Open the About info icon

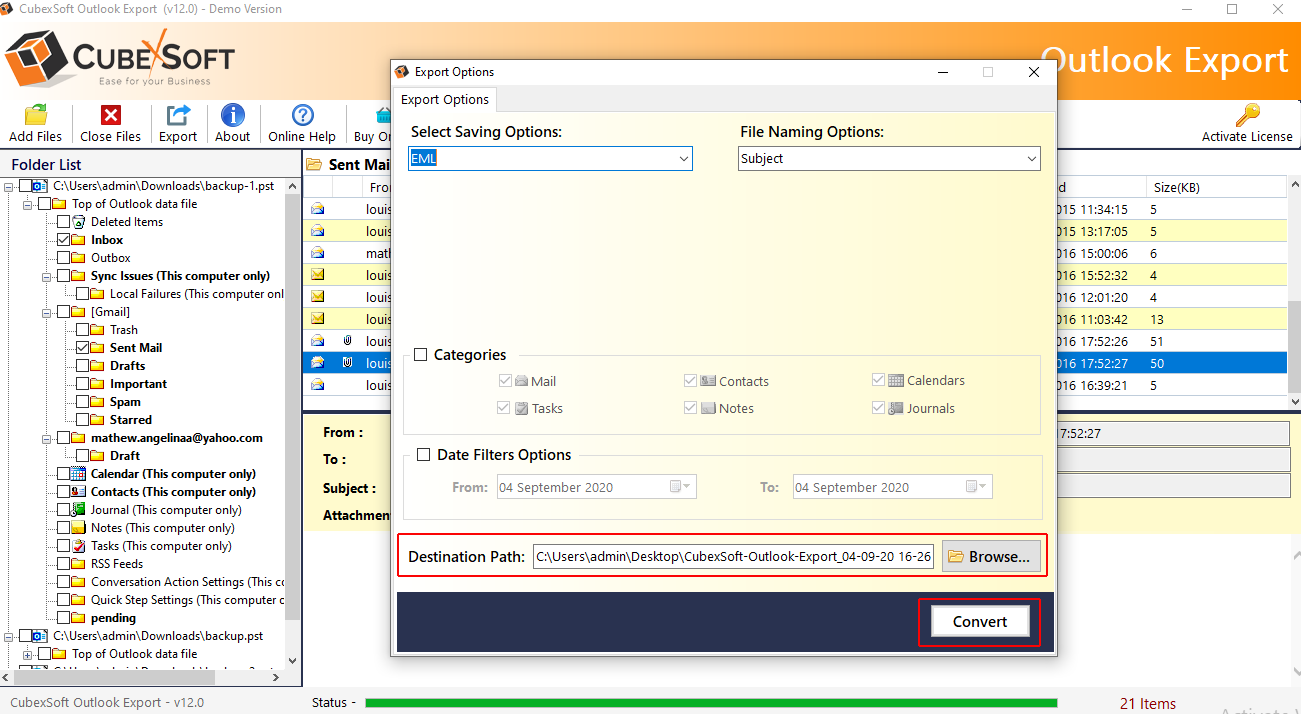point(232,116)
